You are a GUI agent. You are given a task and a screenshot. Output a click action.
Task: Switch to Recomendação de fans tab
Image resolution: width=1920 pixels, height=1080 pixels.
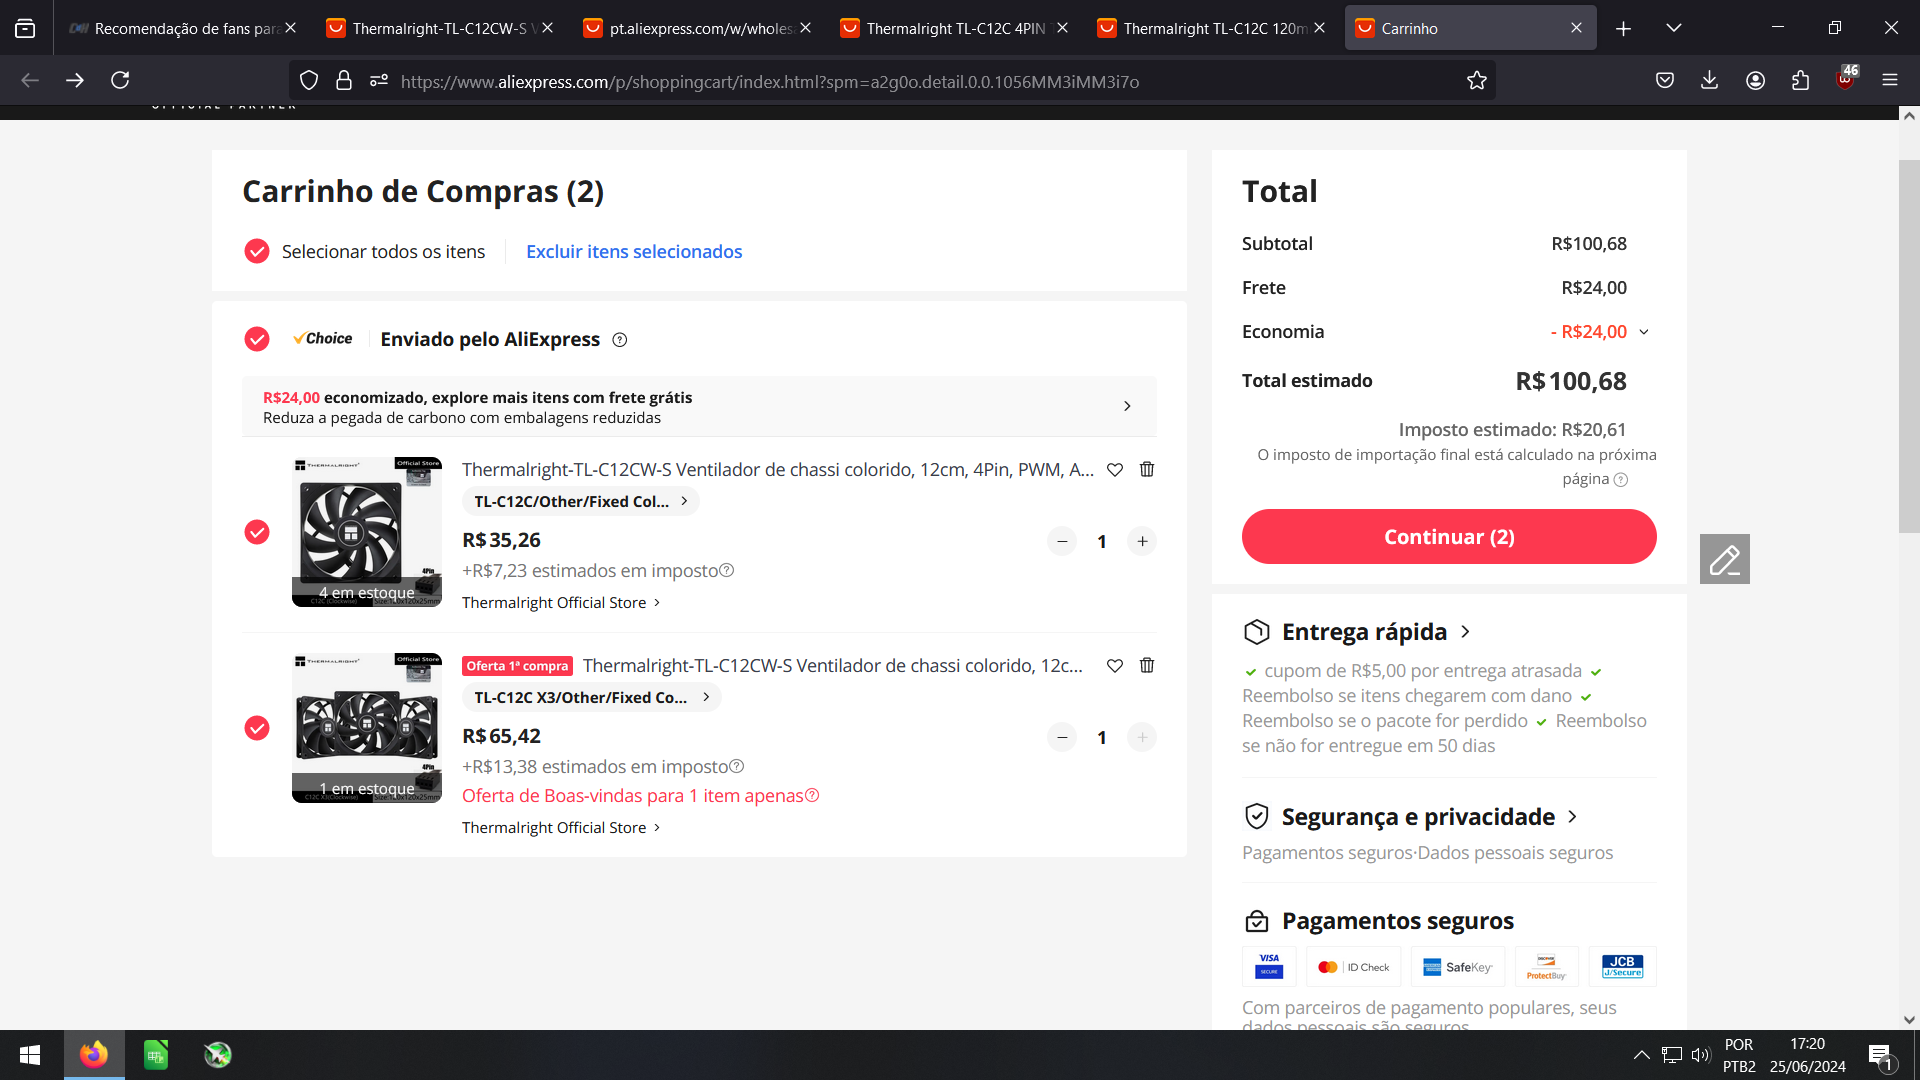(x=180, y=28)
